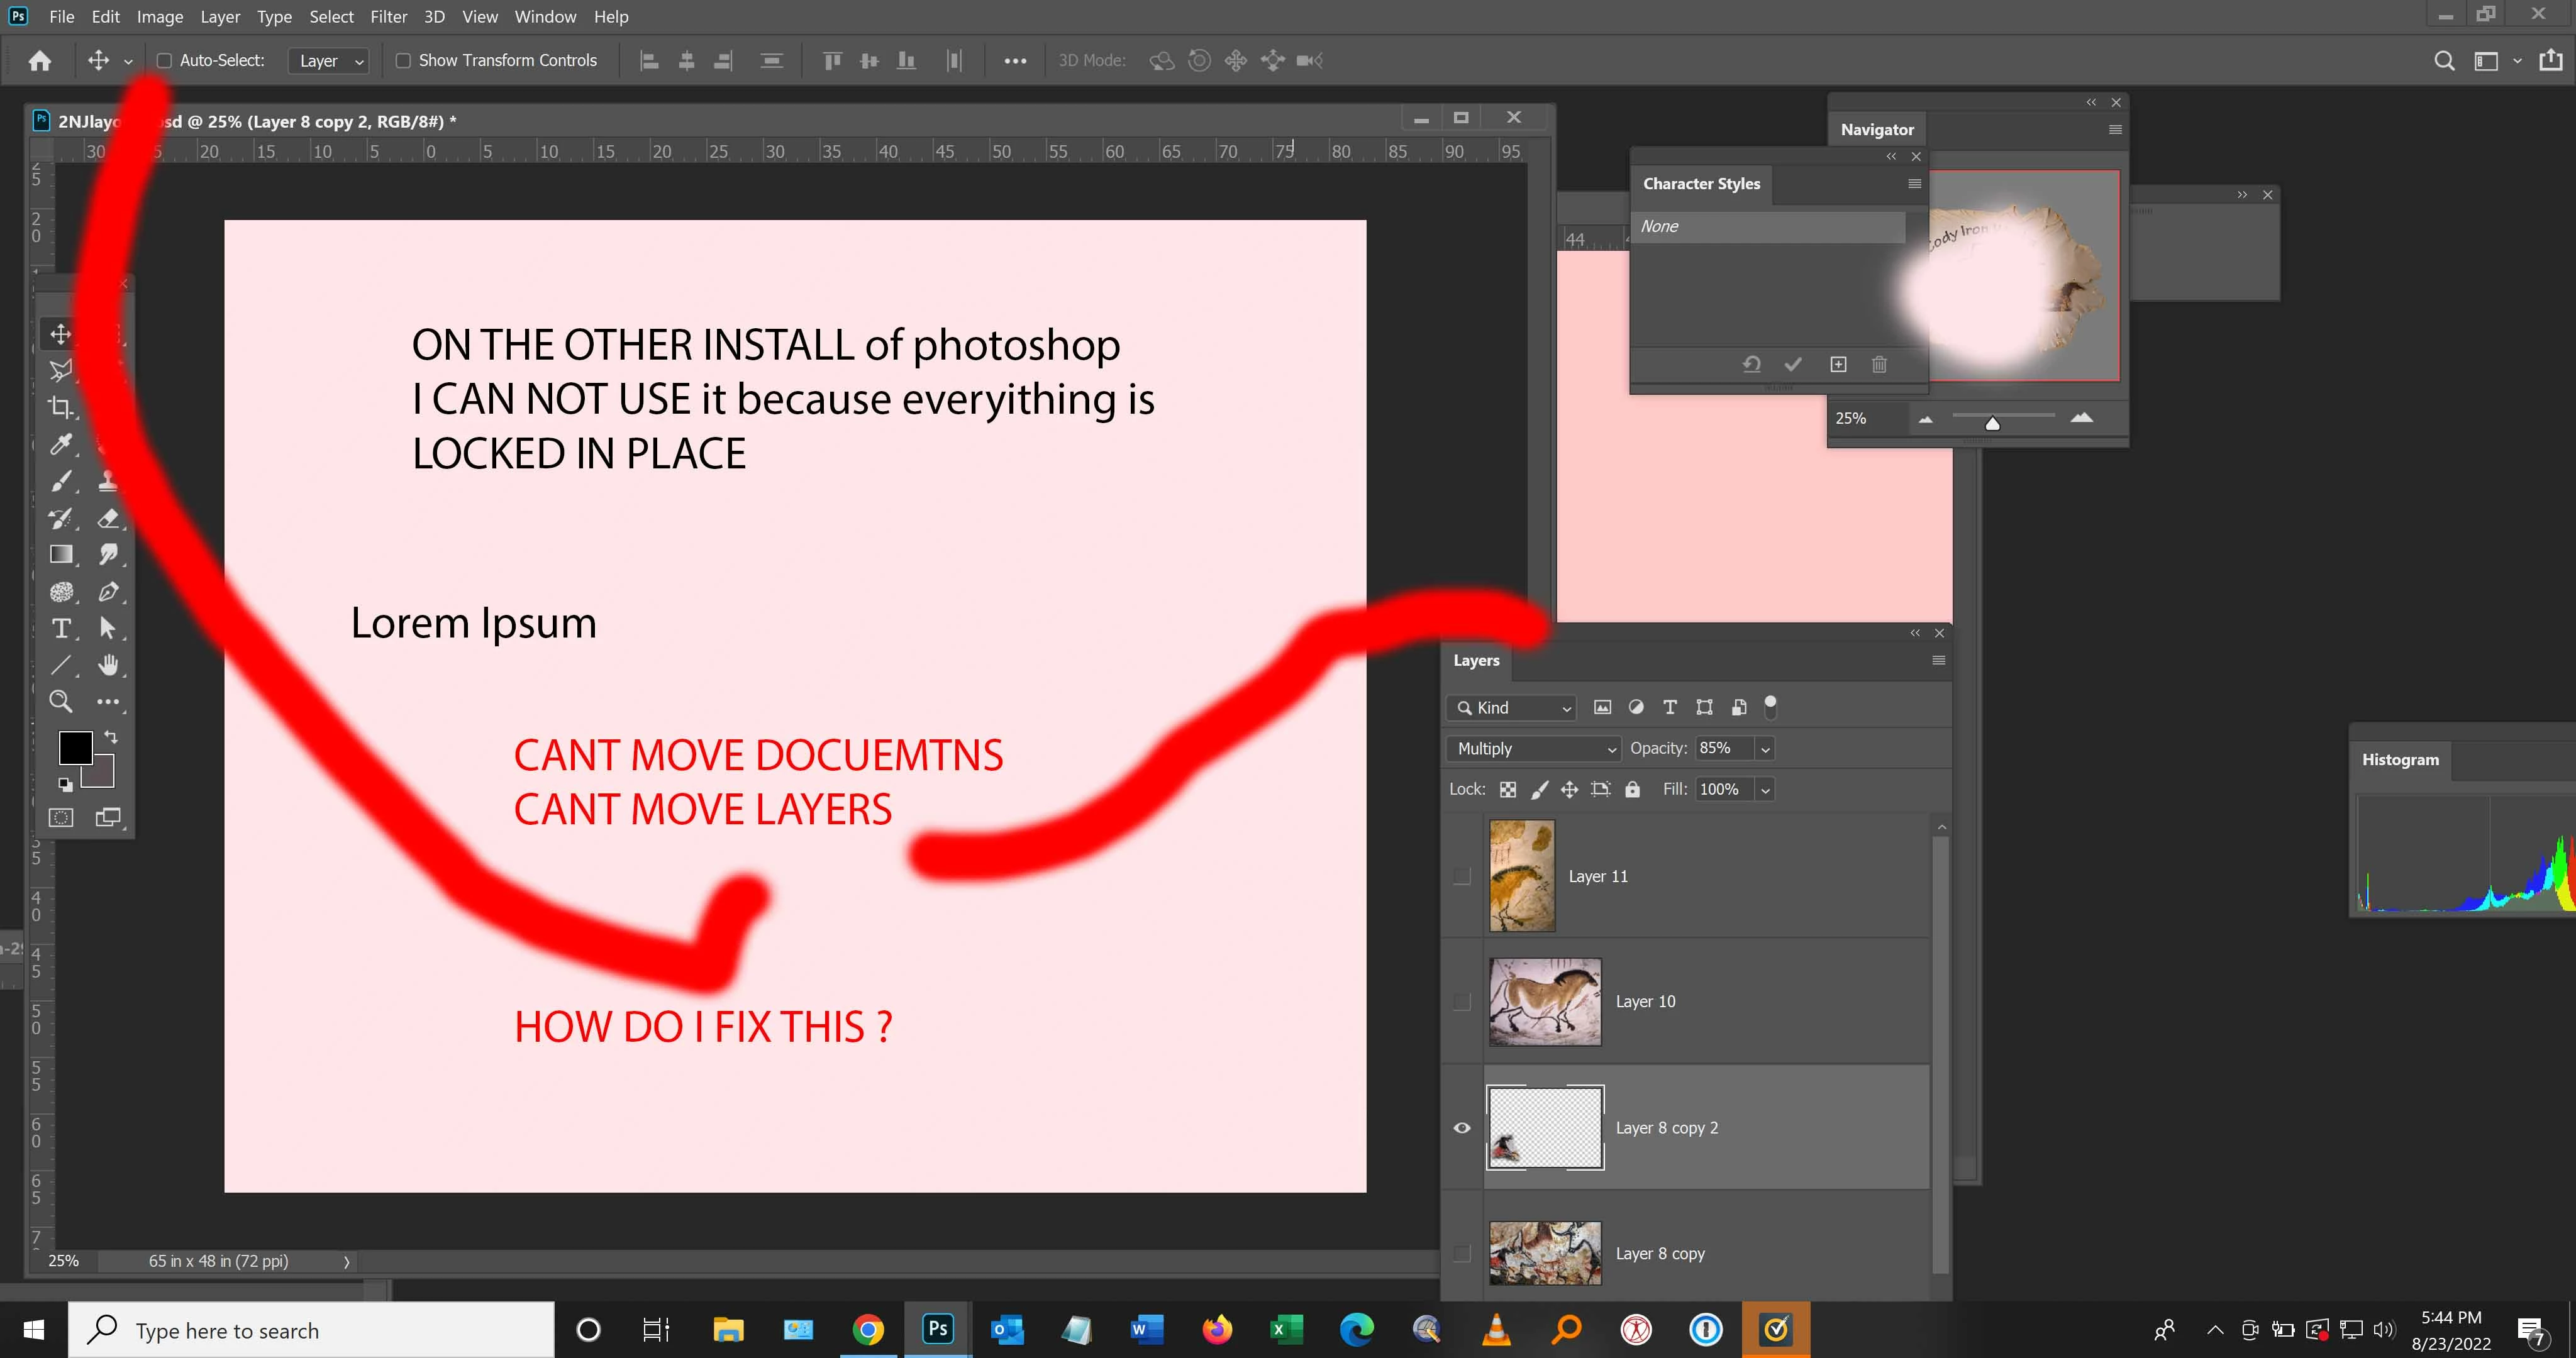Expand the Opacity slider dropdown arrow

[1765, 748]
